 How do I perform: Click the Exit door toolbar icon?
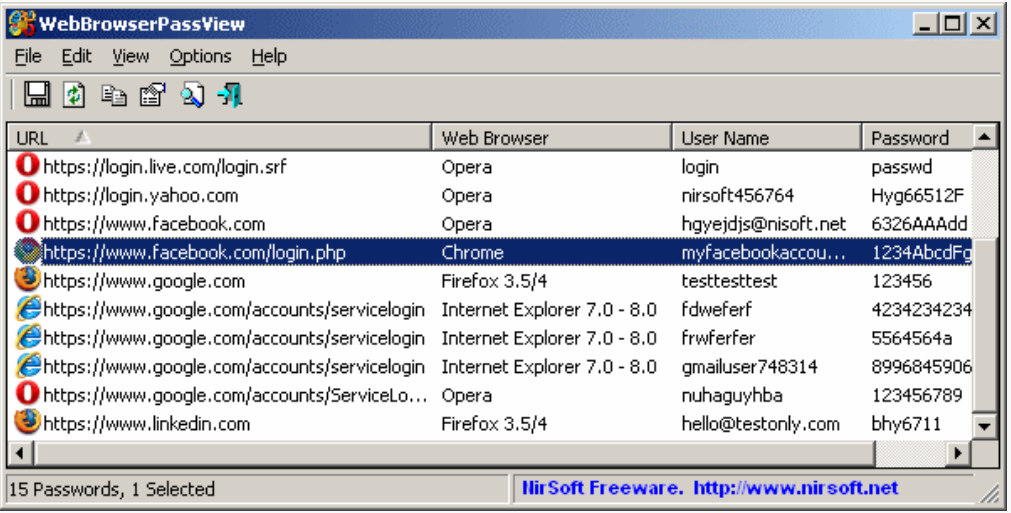(230, 95)
